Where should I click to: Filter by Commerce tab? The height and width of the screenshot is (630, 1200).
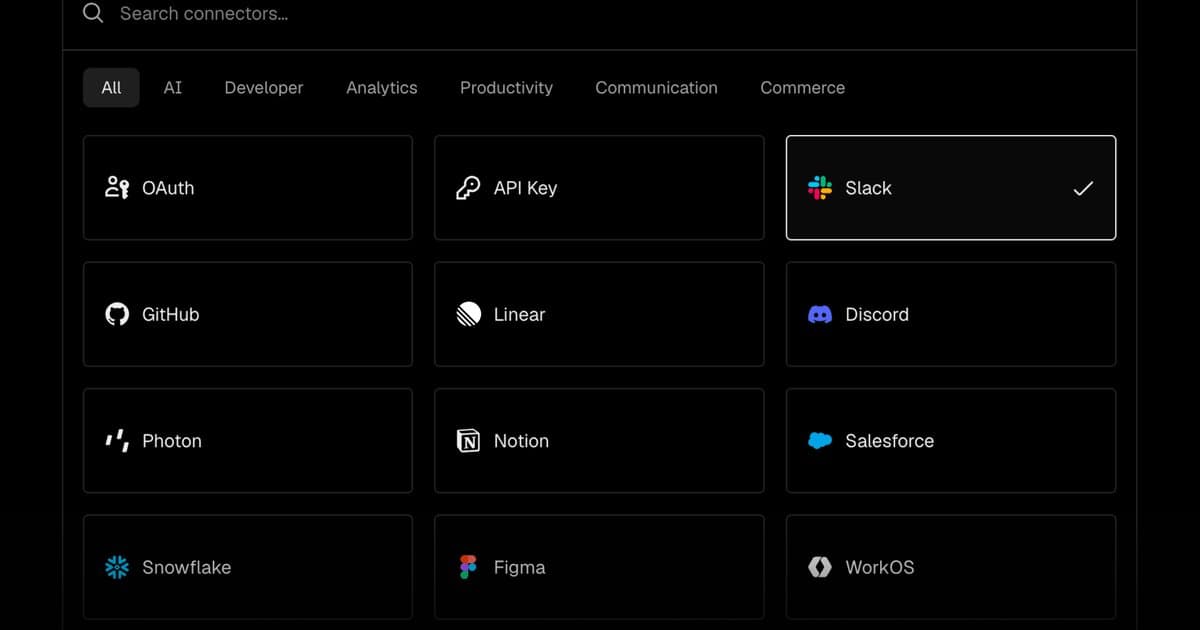pos(803,88)
